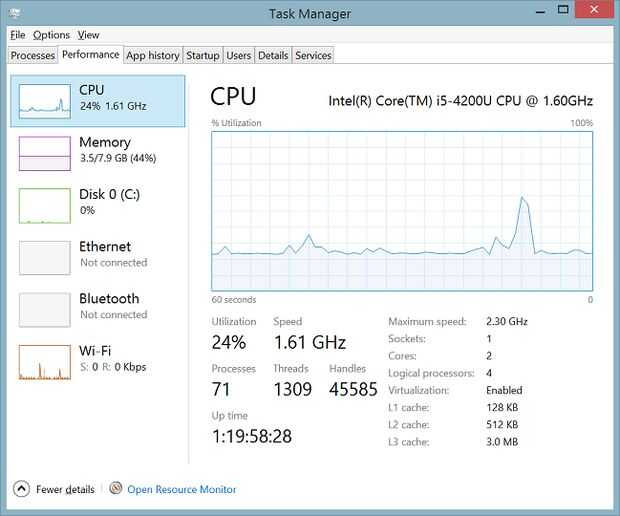The image size is (620, 516).
Task: Open the View menu
Action: (x=88, y=35)
